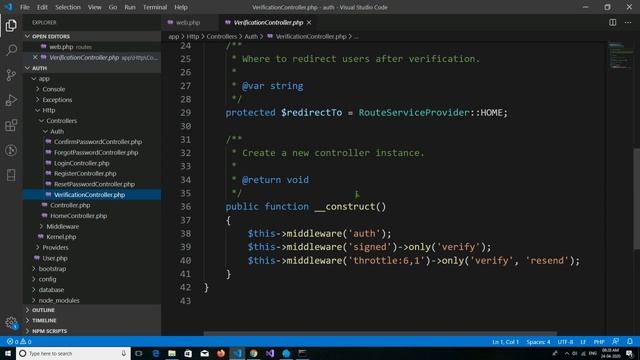This screenshot has width=640, height=360.
Task: Click the feedback icon in status bar
Action: click(x=616, y=341)
